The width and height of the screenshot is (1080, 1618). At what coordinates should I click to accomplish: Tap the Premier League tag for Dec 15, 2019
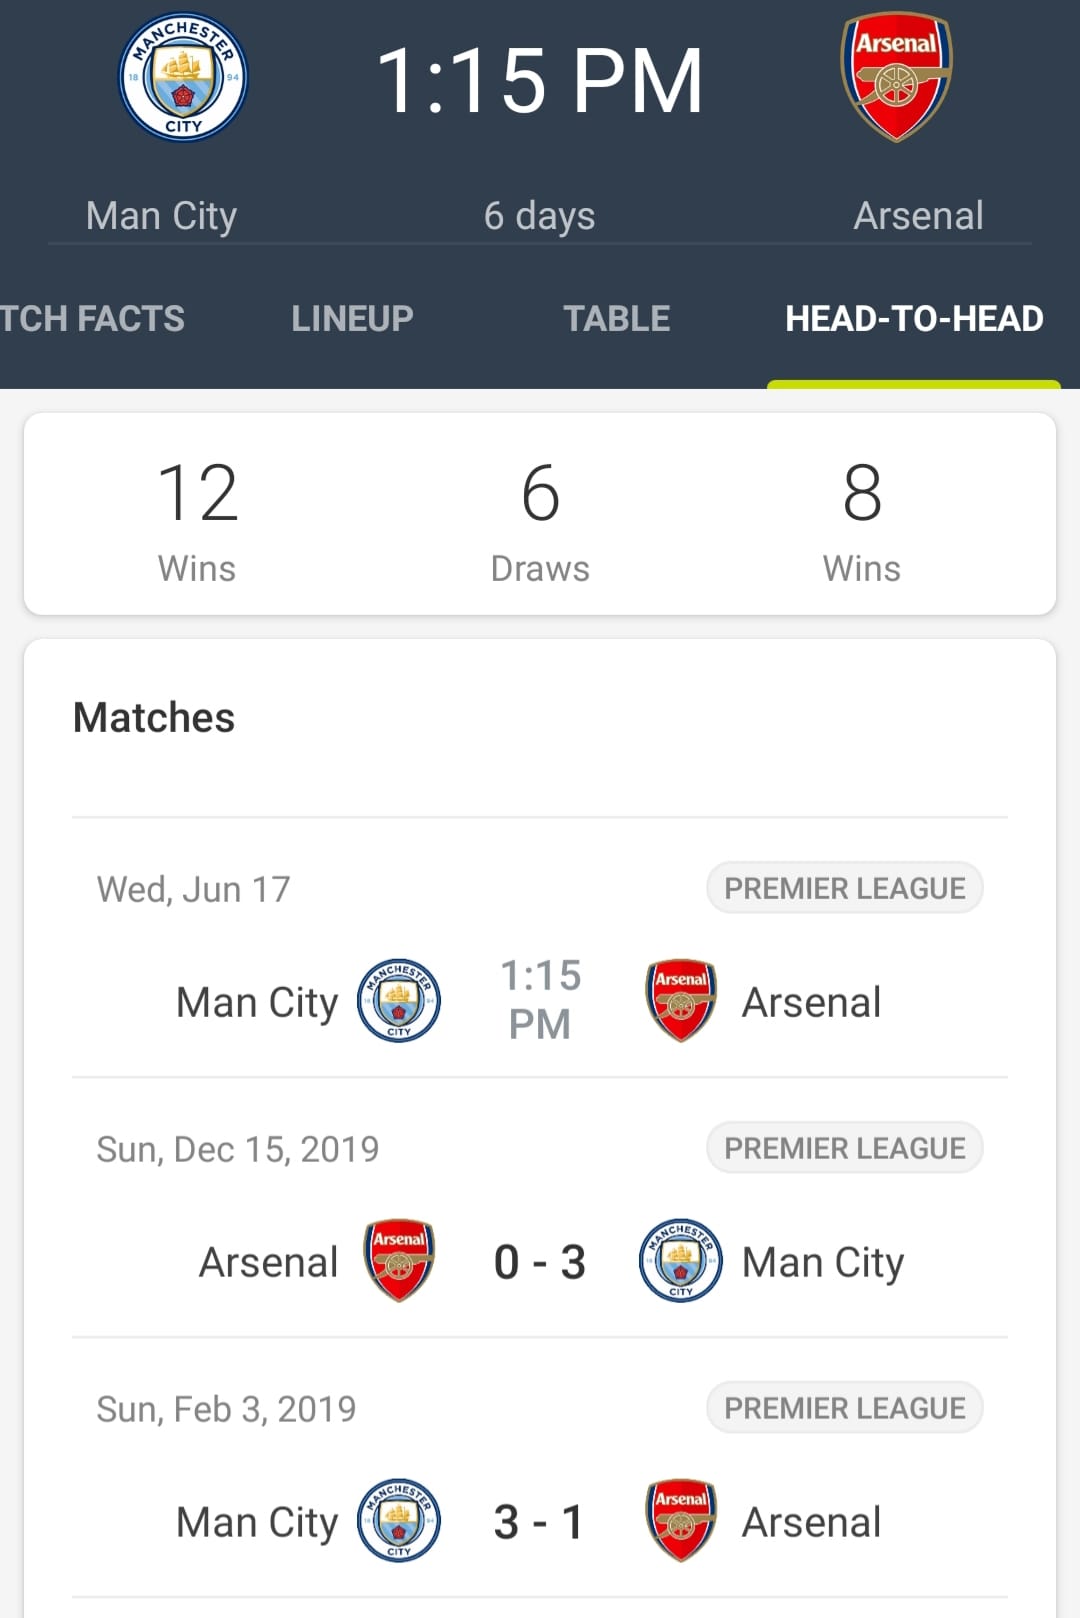point(845,1148)
